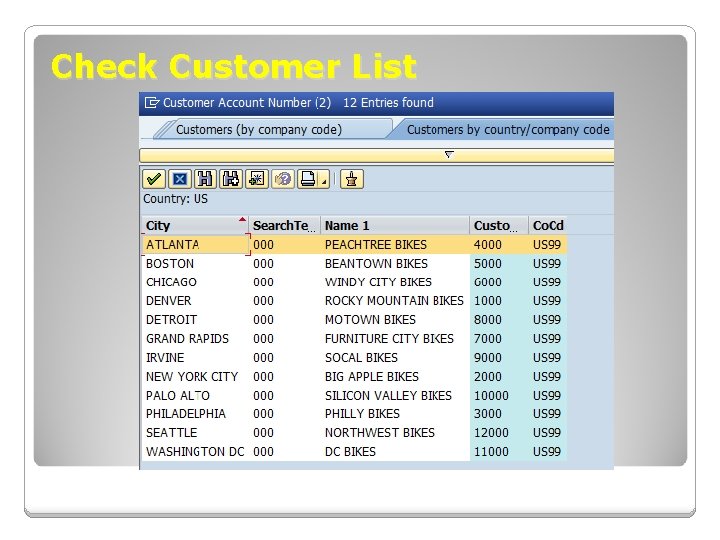Viewport: 720px width, 540px height.
Task: Select the DENVER city cell
Action: click(x=196, y=301)
